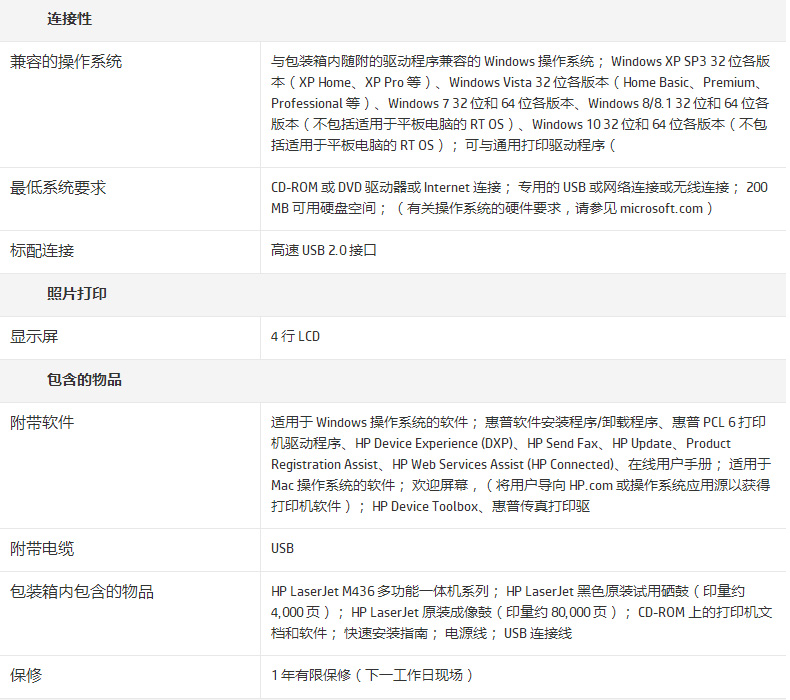Select the 最低系统要求 row label
The image size is (790, 700).
click(58, 188)
